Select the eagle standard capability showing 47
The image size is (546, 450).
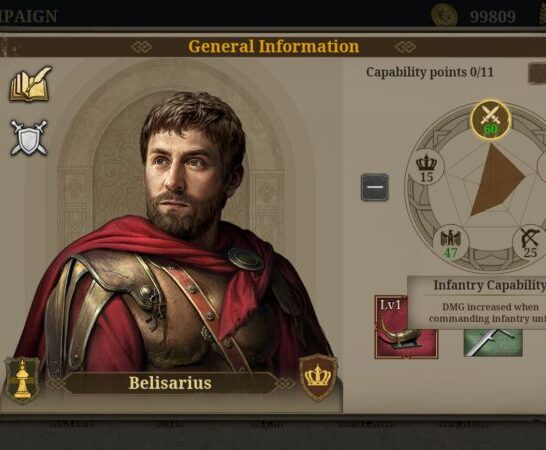point(451,243)
